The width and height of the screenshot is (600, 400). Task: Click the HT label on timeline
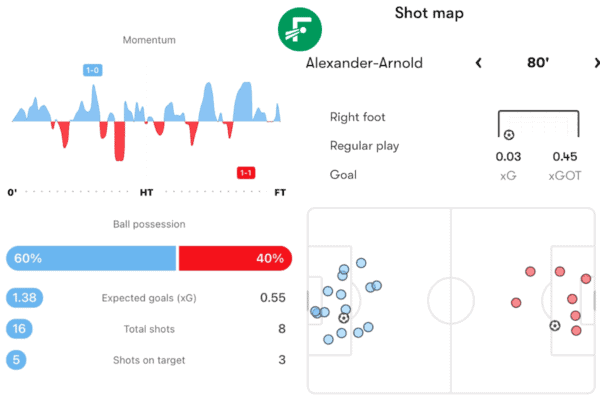[x=146, y=192]
